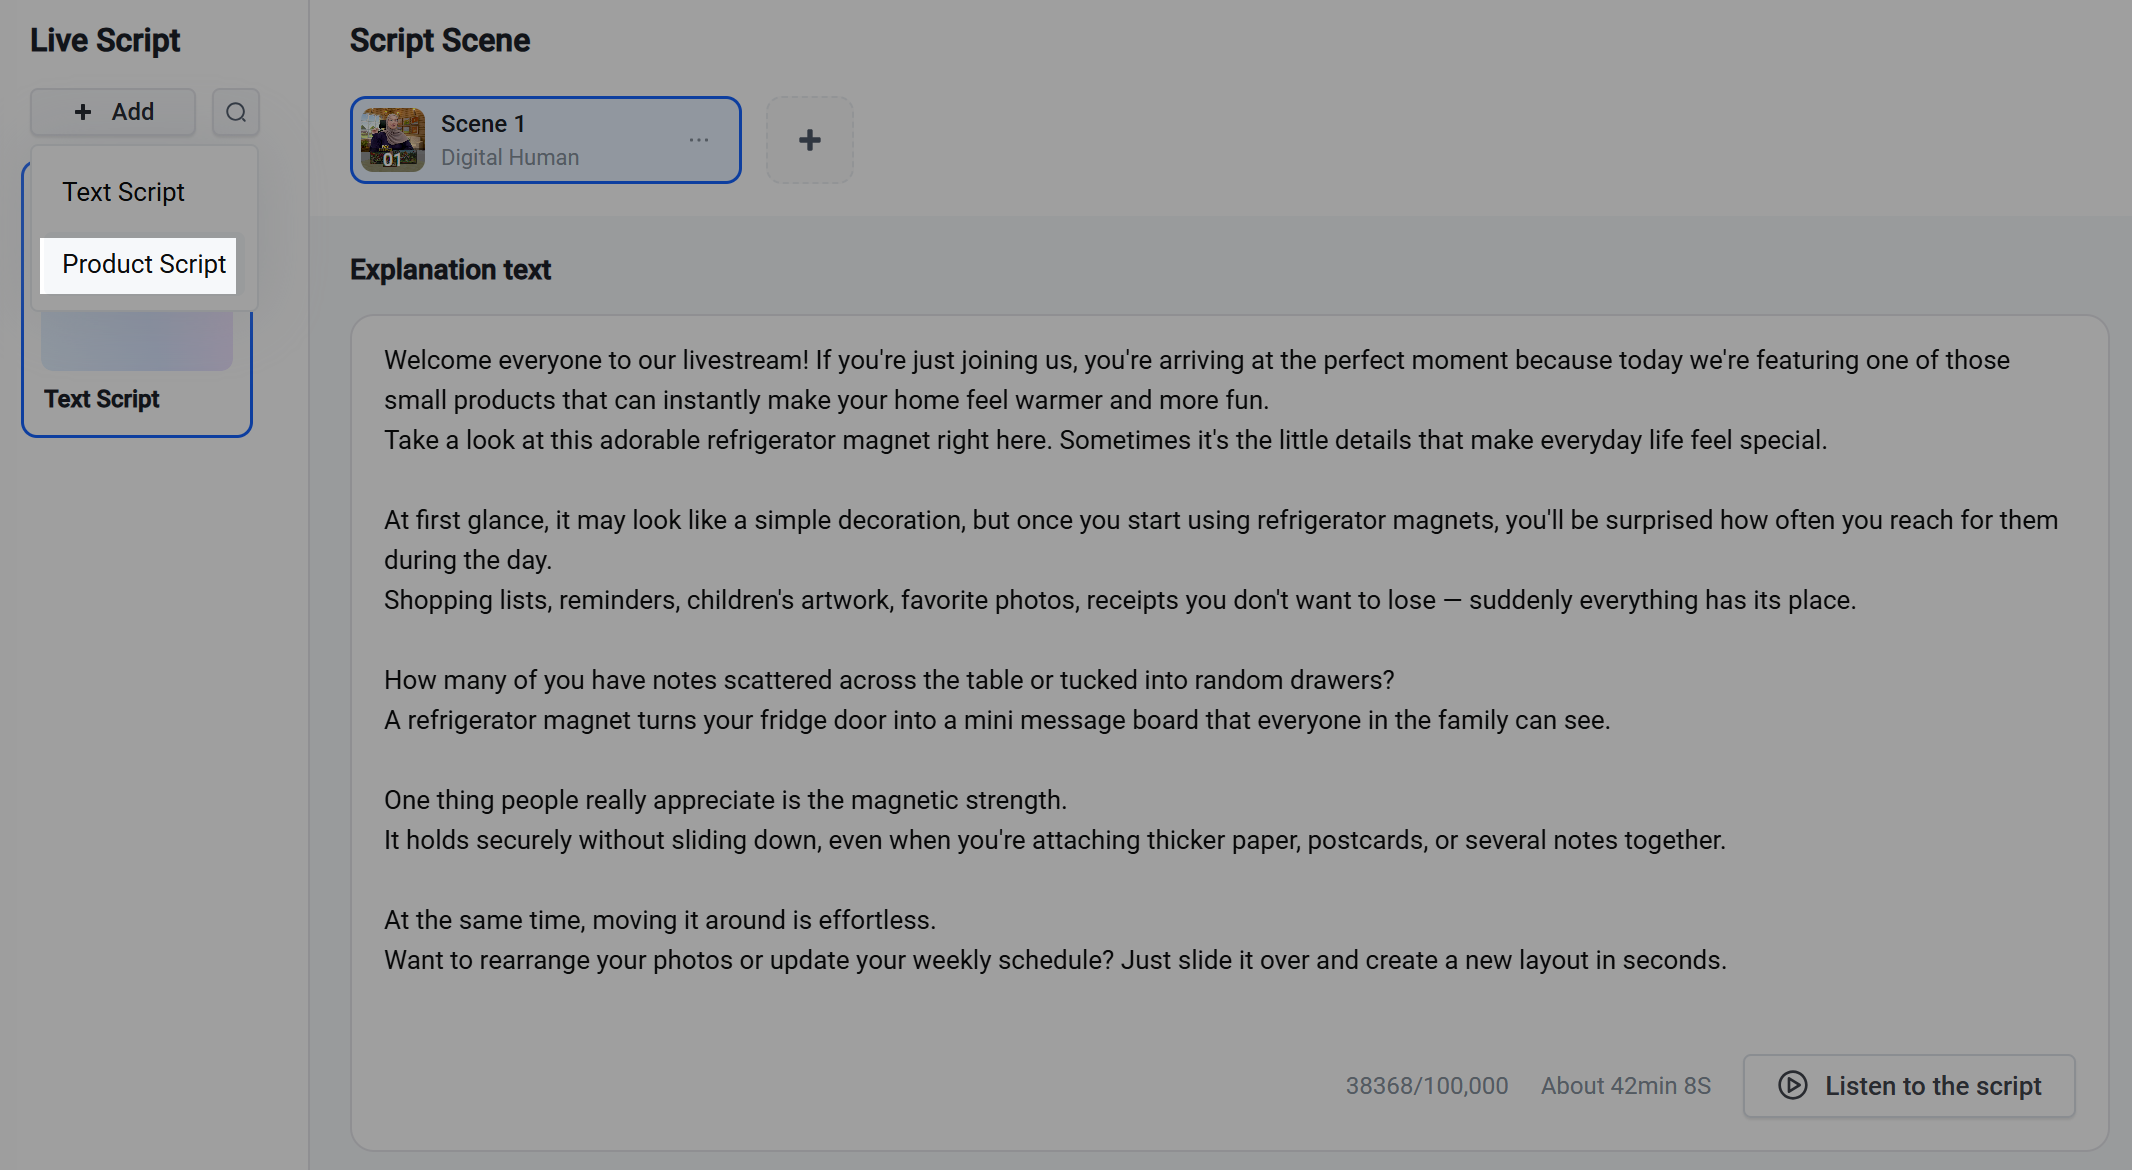Click the Add script button
This screenshot has height=1170, width=2132.
pyautogui.click(x=113, y=112)
